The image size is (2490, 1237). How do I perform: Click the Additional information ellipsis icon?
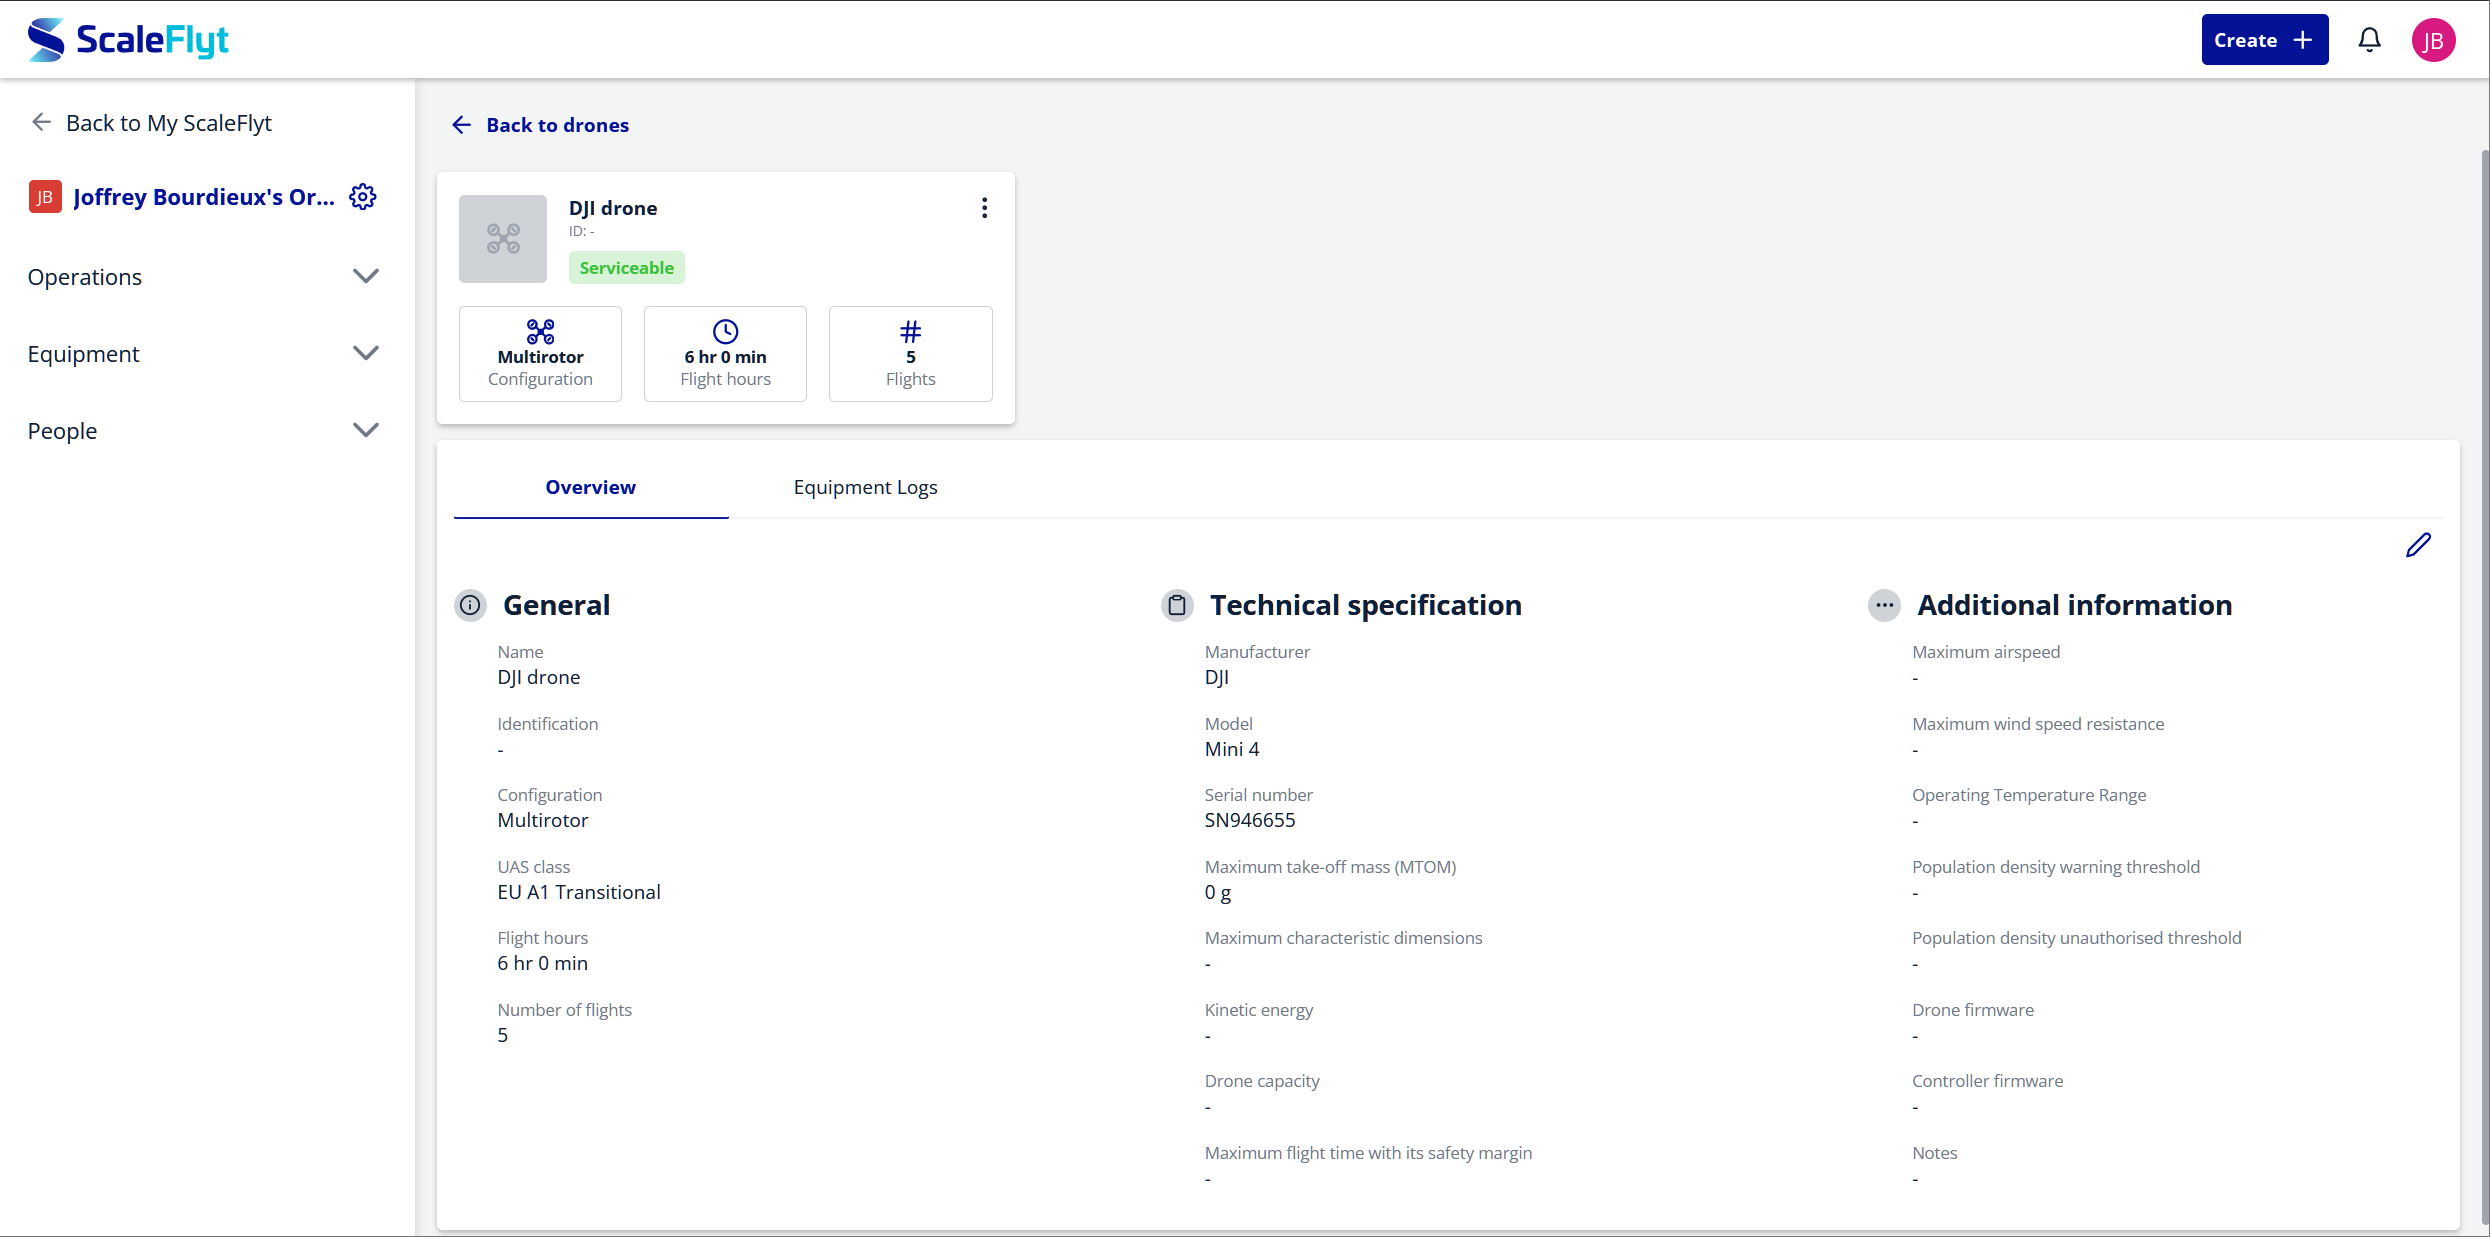(1885, 605)
